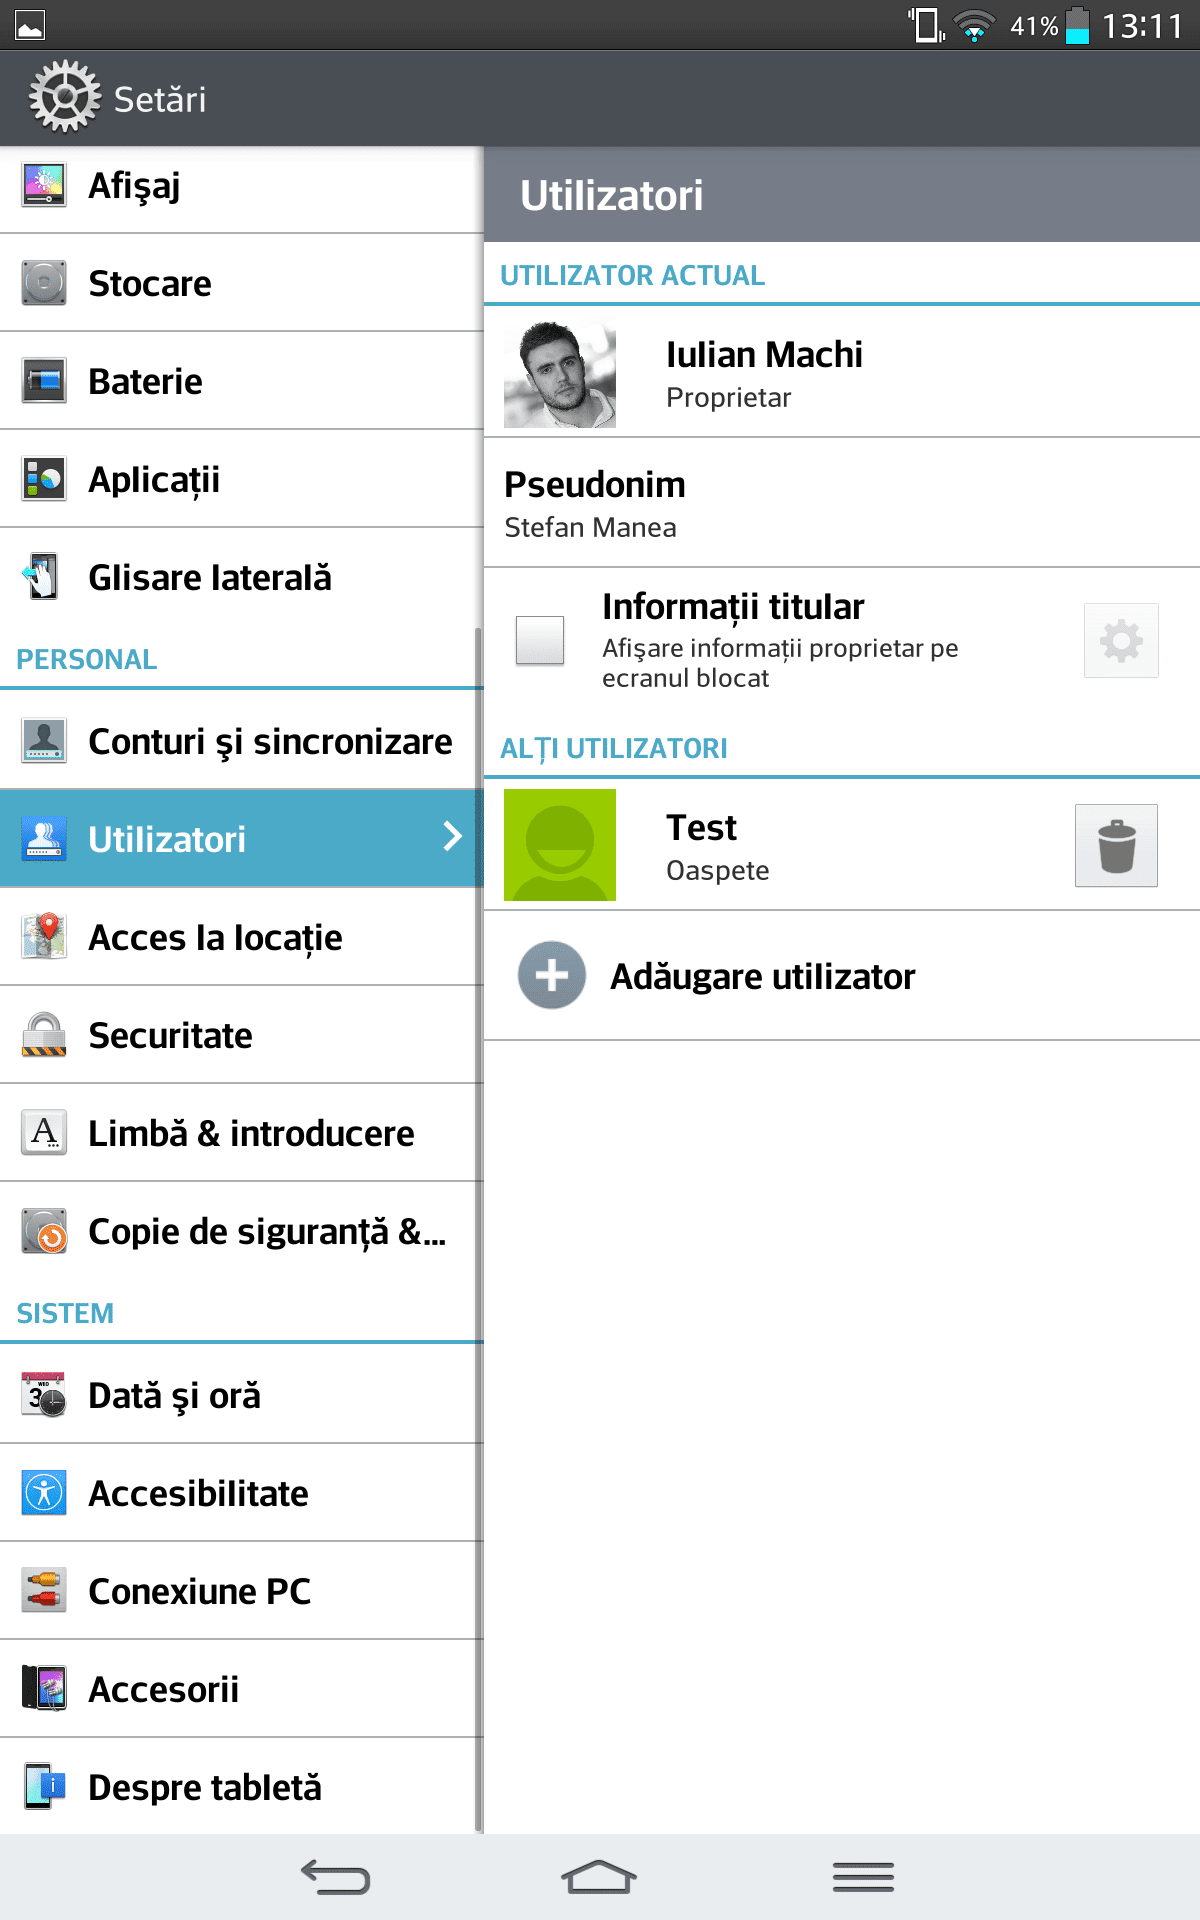Tap the green Test user avatar

pyautogui.click(x=560, y=845)
